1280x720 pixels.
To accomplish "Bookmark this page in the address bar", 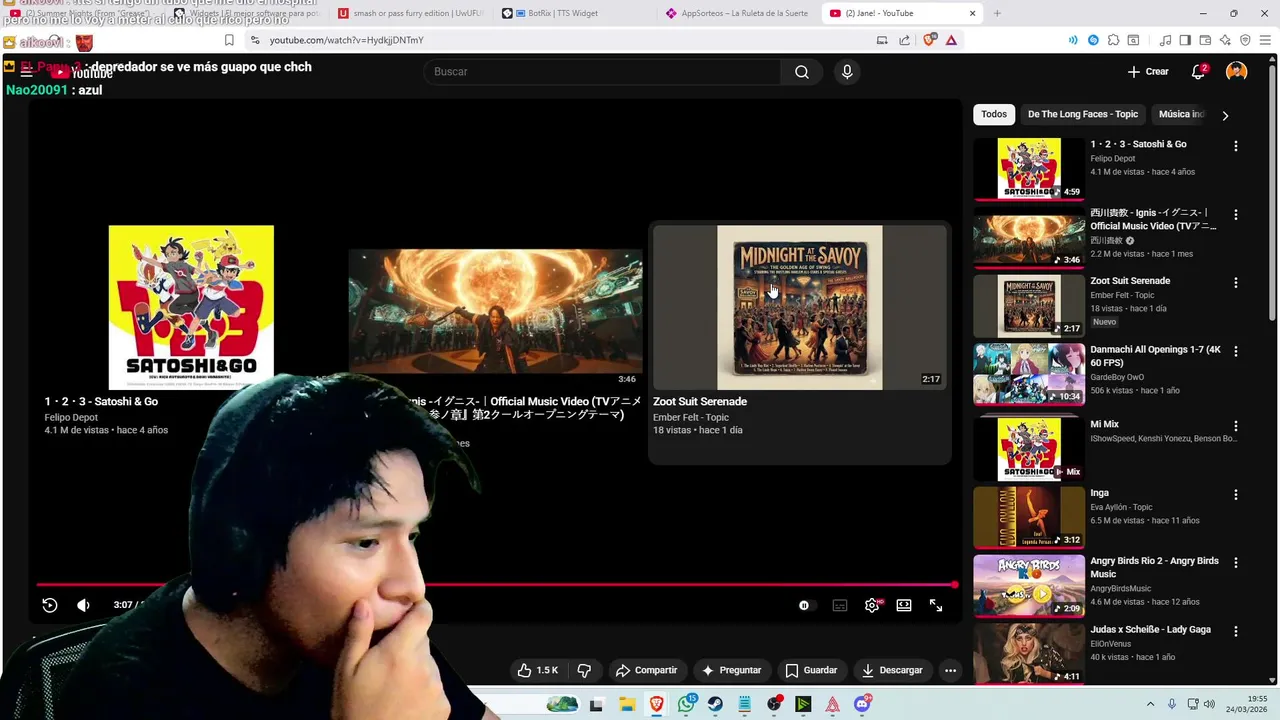I will coord(229,40).
